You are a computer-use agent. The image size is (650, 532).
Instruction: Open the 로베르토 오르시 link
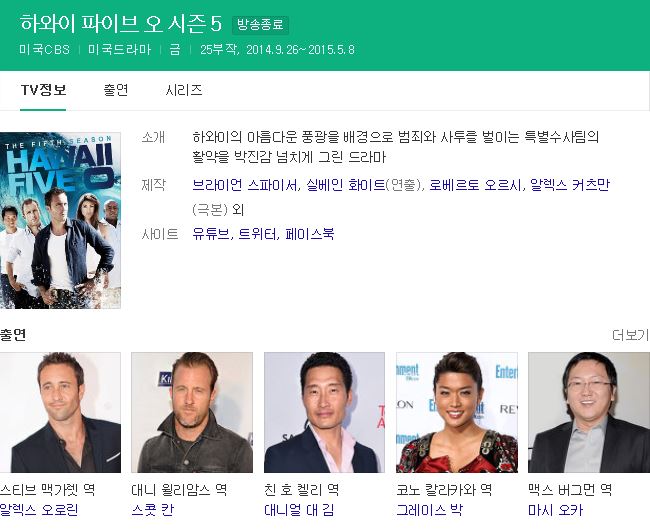click(474, 185)
